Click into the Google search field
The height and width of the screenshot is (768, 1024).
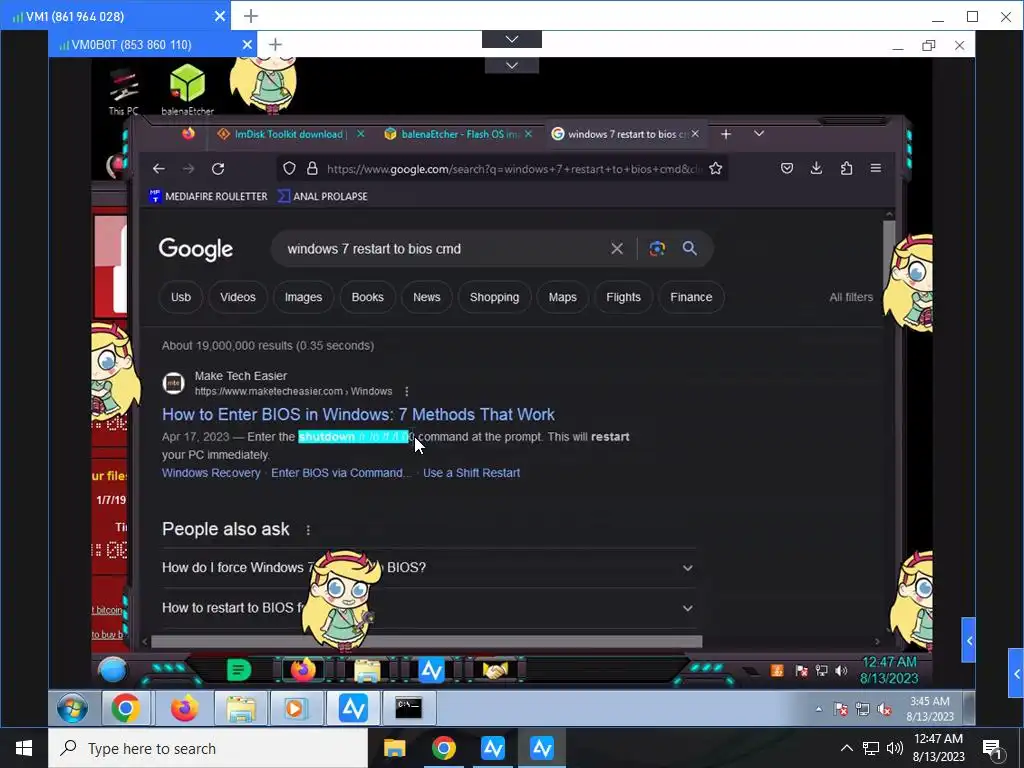(x=444, y=249)
